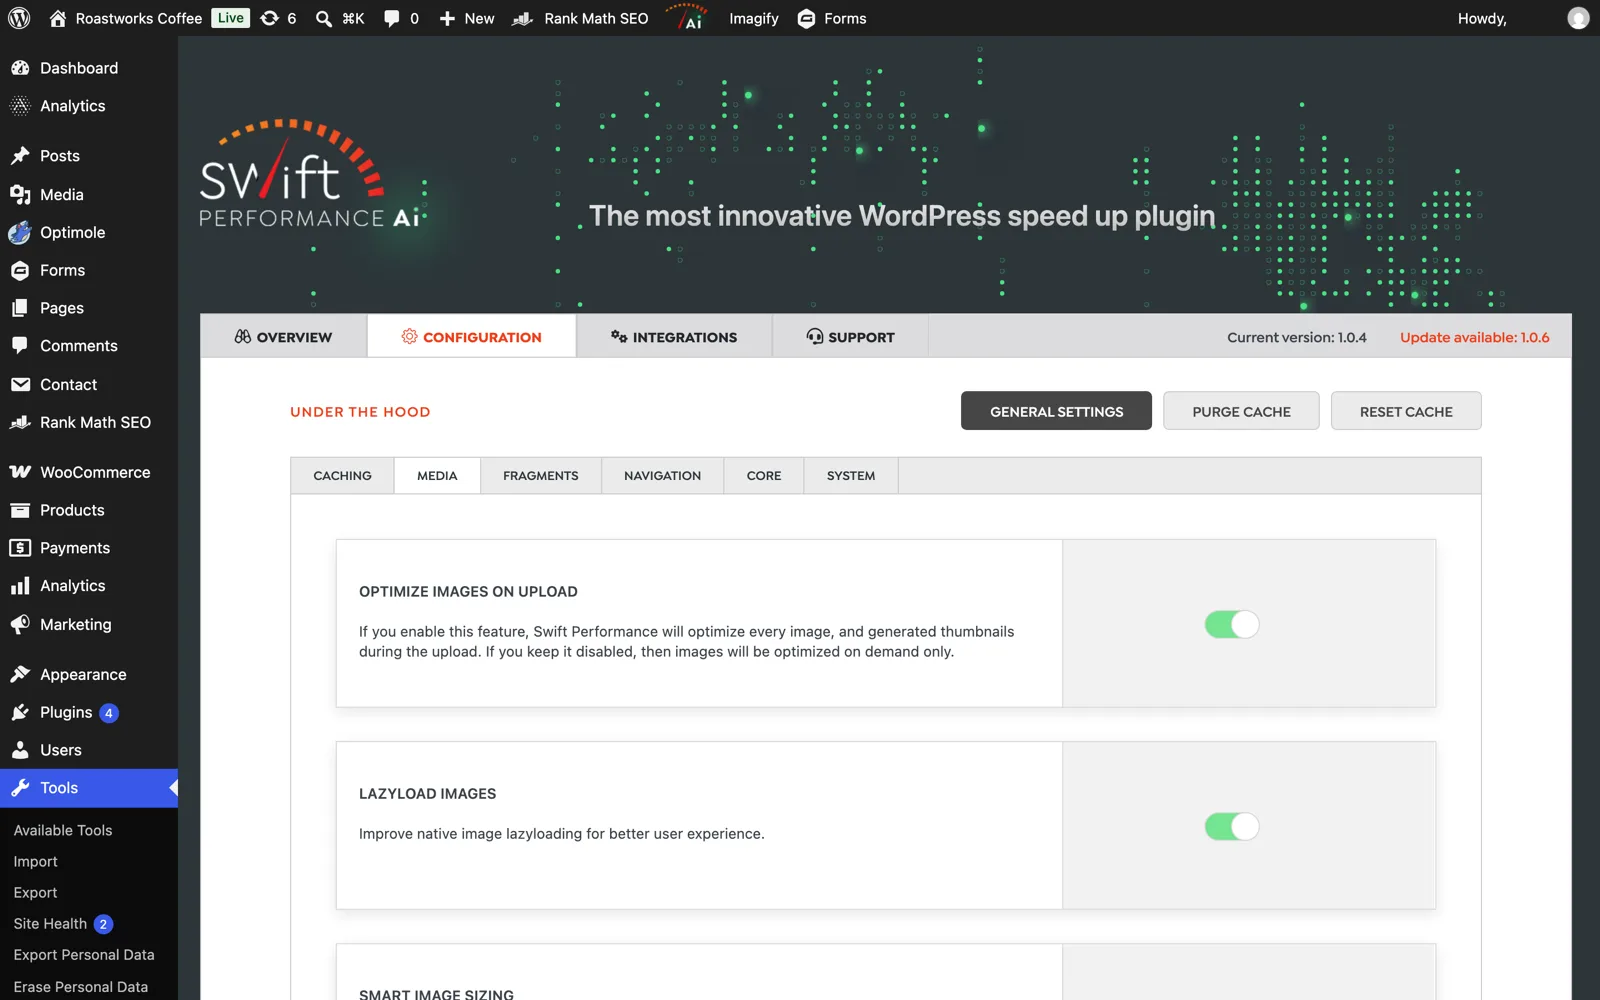Click the Payments dollar icon in sidebar
Viewport: 1600px width, 1000px height.
20,548
